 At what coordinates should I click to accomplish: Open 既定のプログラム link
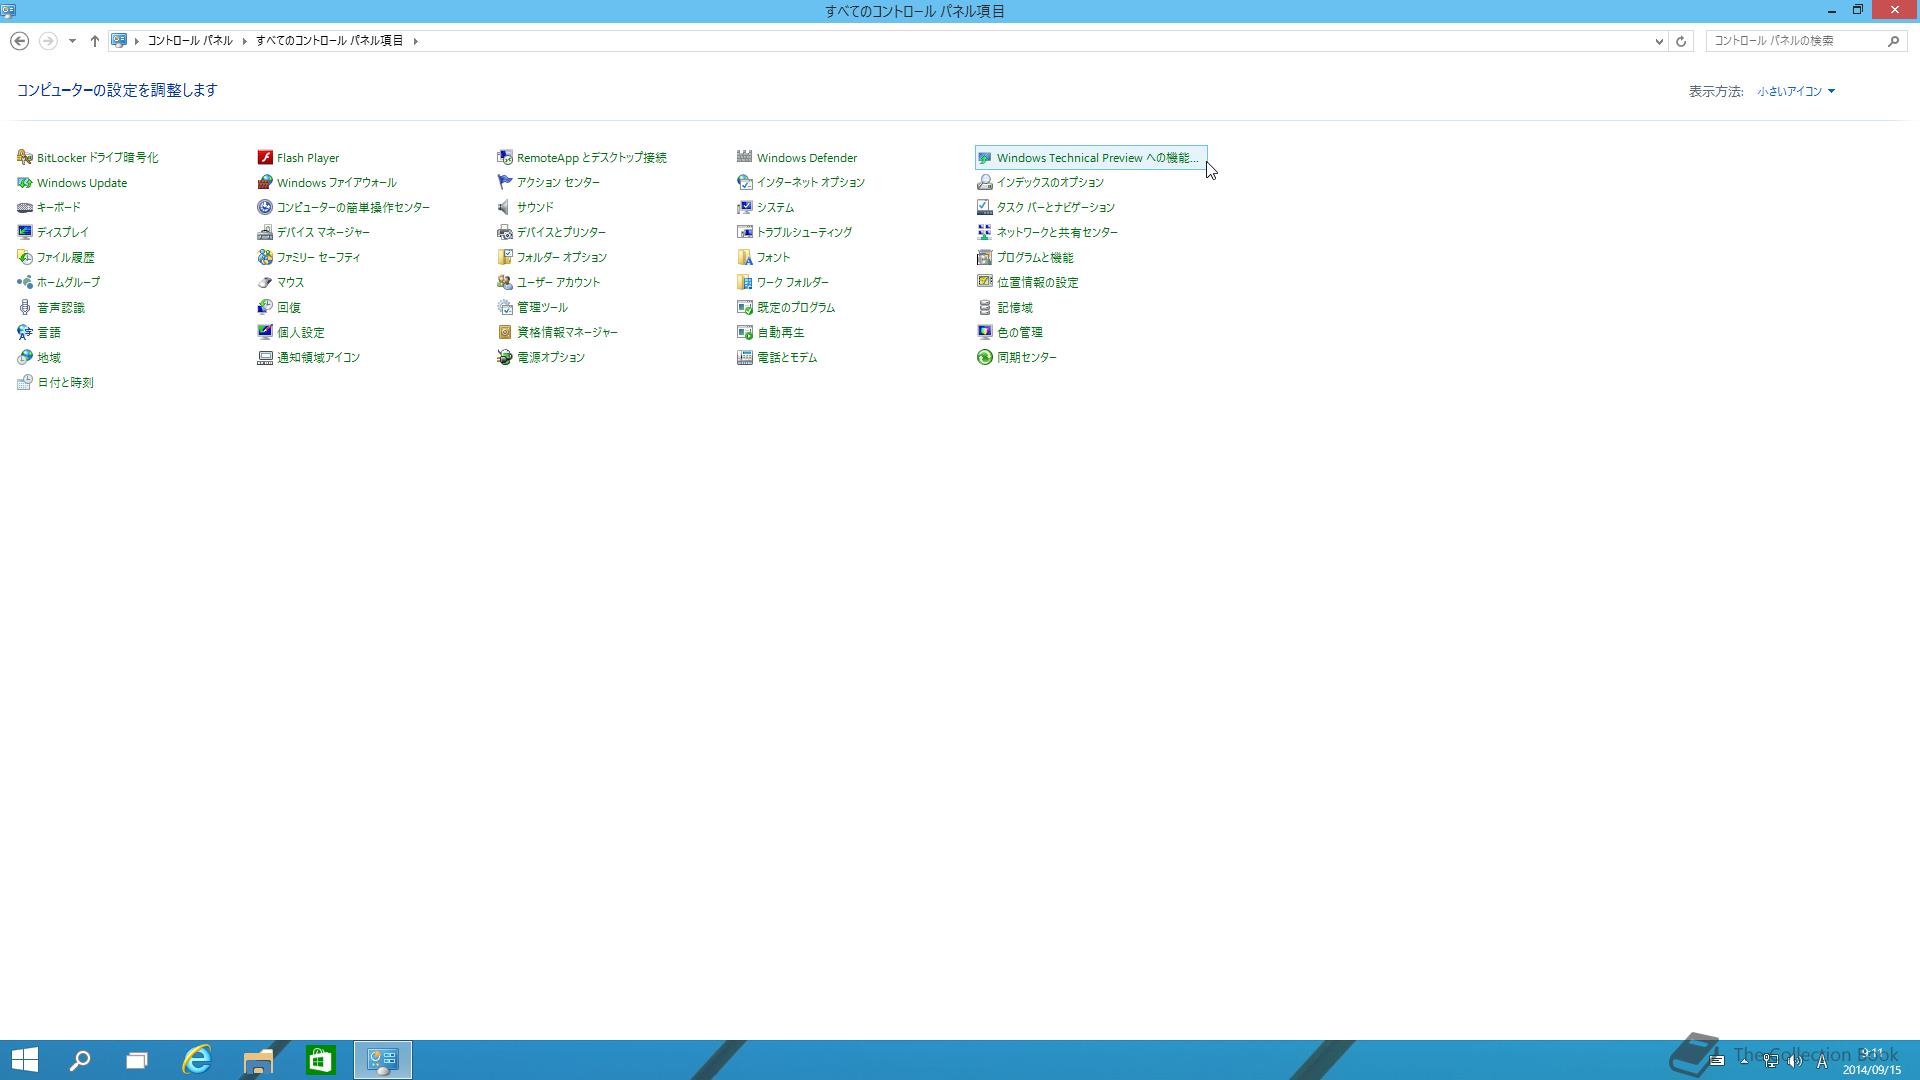795,307
